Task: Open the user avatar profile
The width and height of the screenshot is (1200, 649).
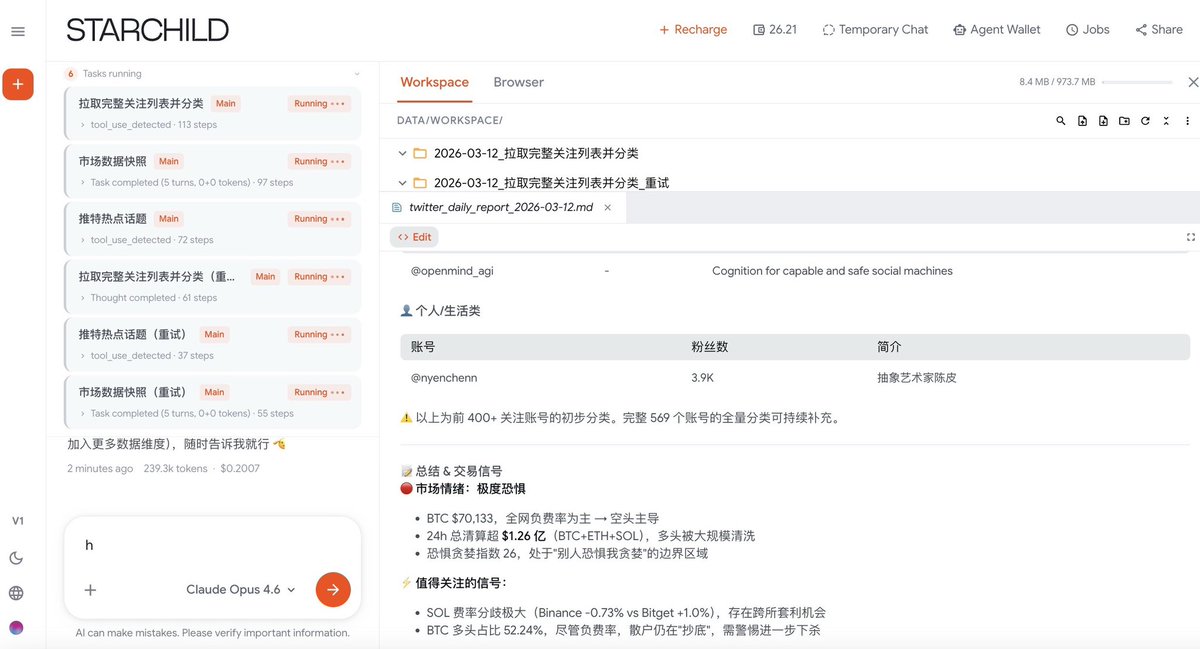Action: (17, 628)
